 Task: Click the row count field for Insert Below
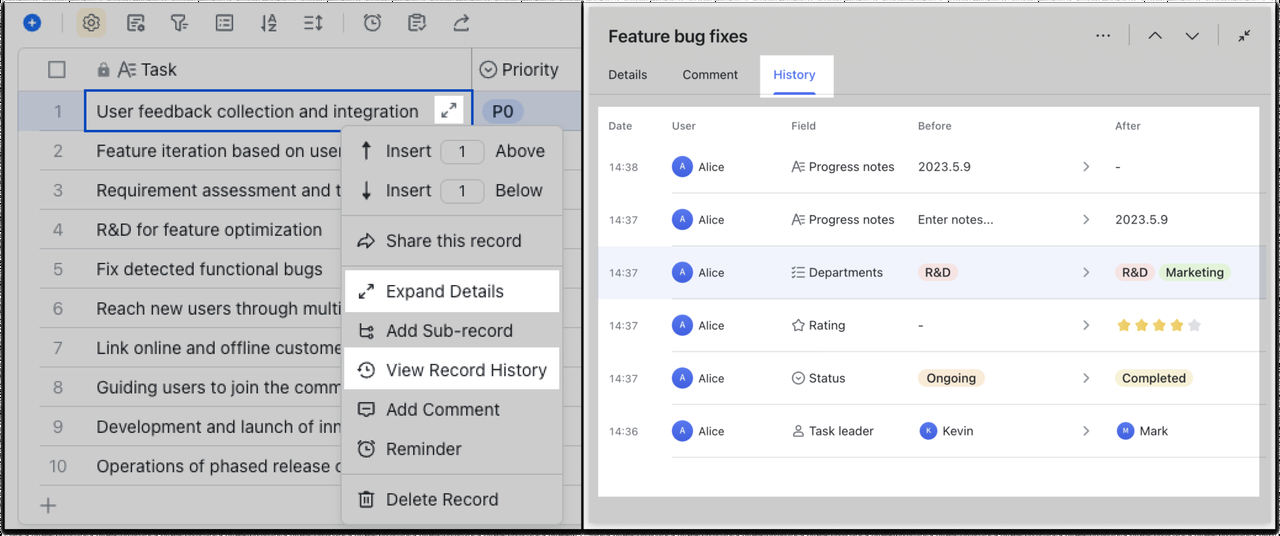click(462, 190)
